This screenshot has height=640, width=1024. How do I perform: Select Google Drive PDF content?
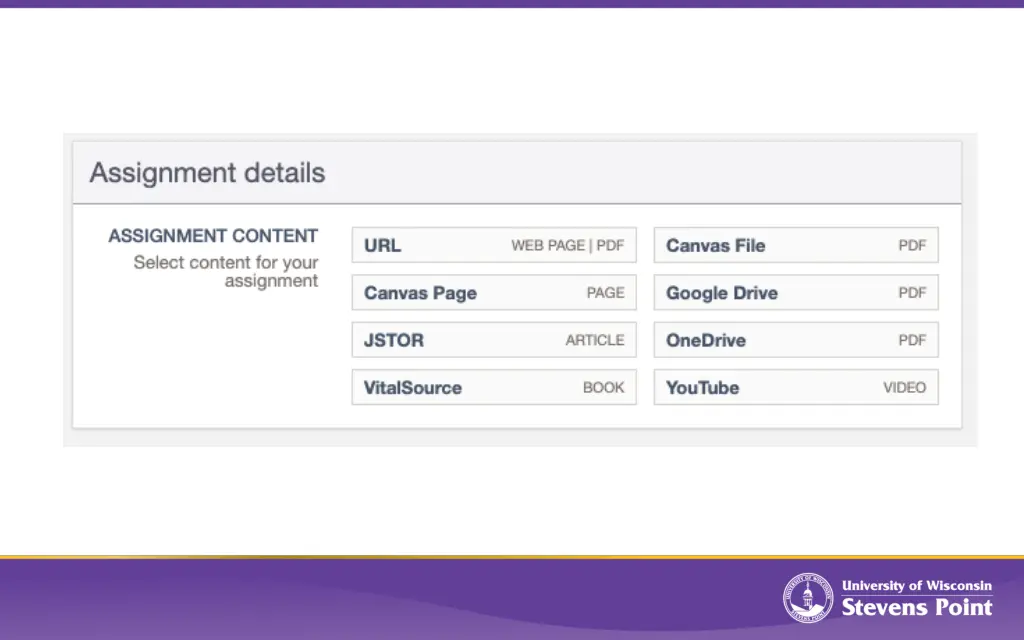[x=796, y=293]
